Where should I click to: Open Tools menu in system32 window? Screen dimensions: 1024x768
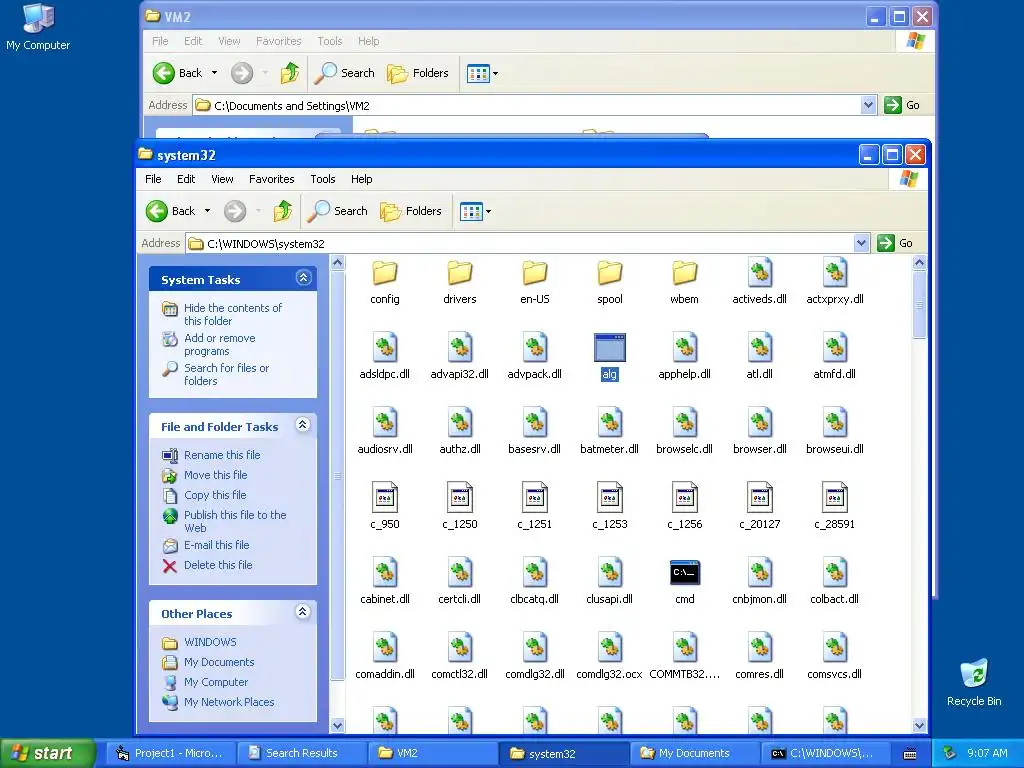coord(323,179)
